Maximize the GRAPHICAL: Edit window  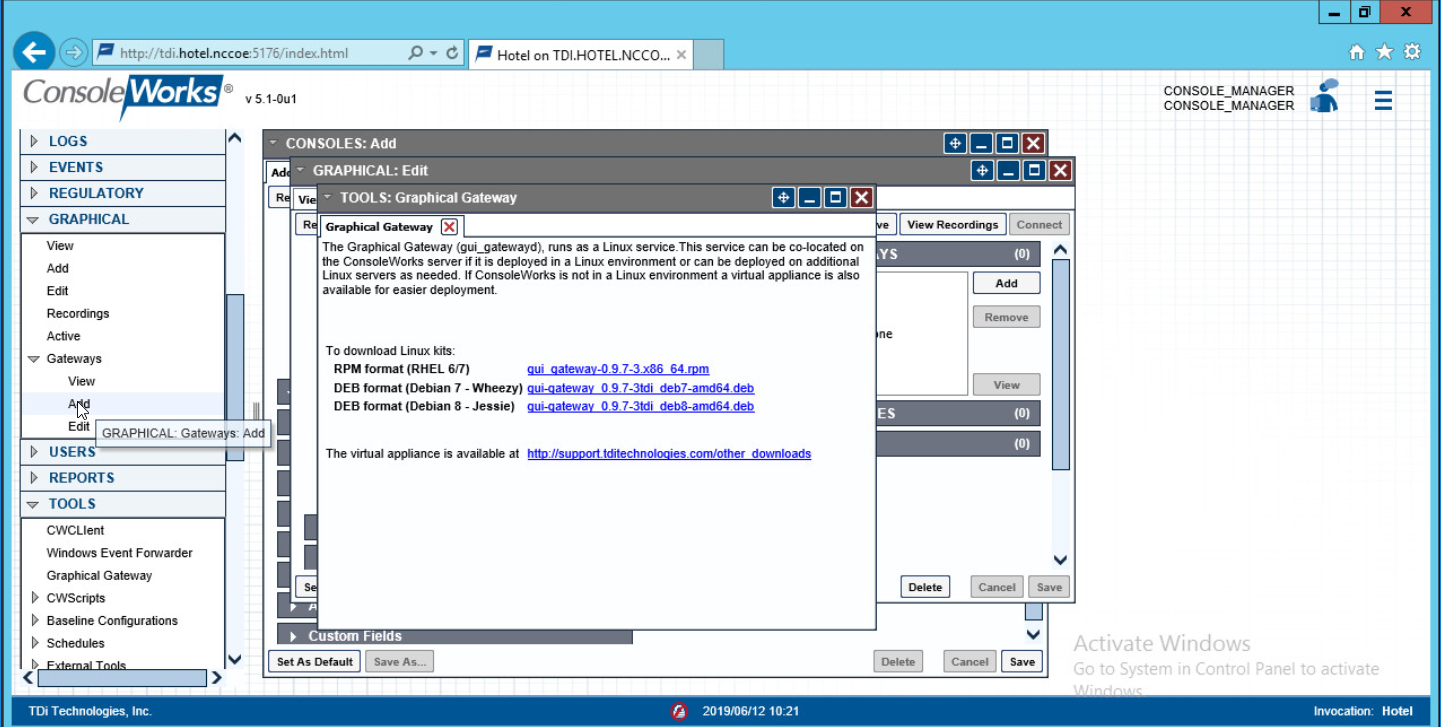[x=1035, y=171]
